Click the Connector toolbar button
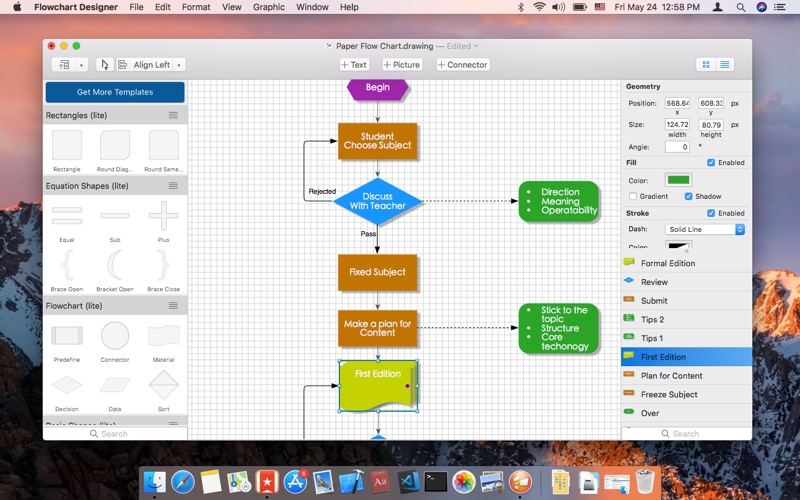This screenshot has height=500, width=800. point(462,65)
